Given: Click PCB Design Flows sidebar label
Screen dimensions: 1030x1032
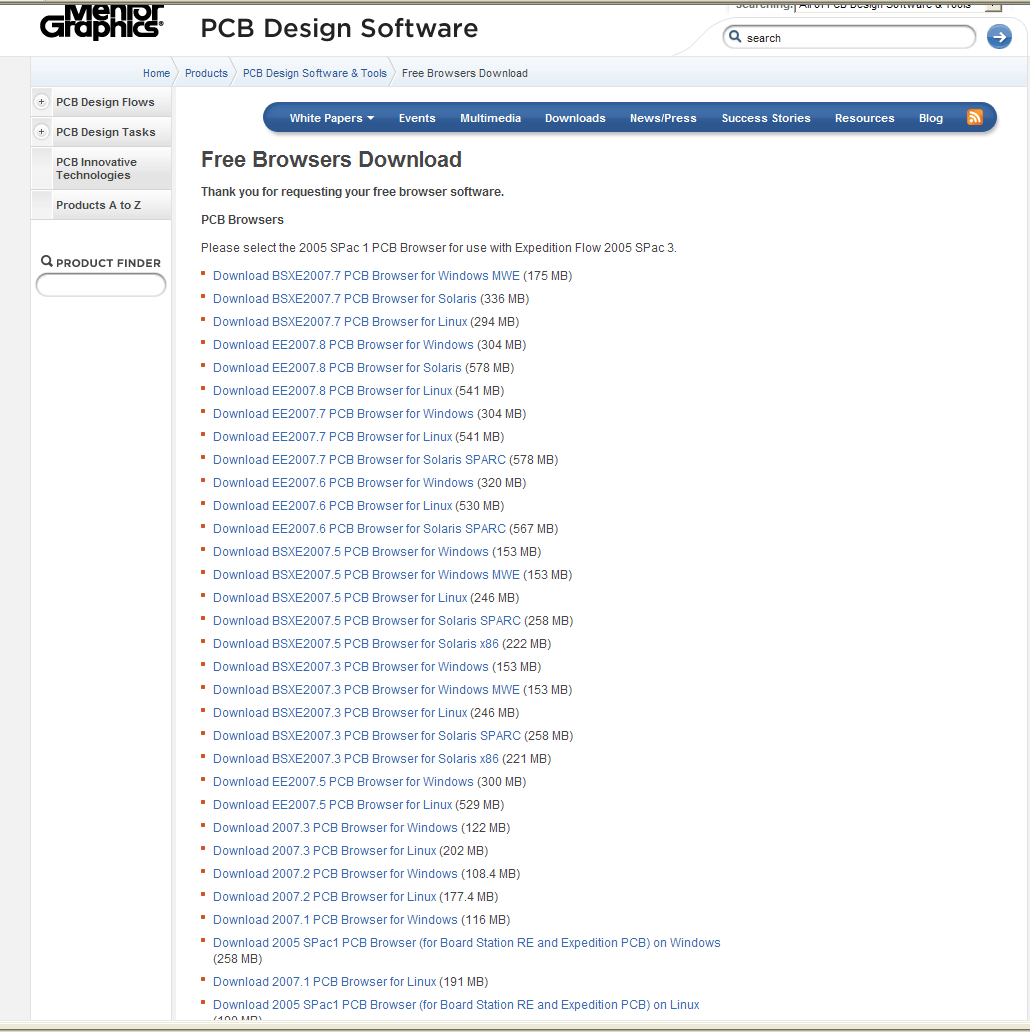Looking at the screenshot, I should 105,102.
